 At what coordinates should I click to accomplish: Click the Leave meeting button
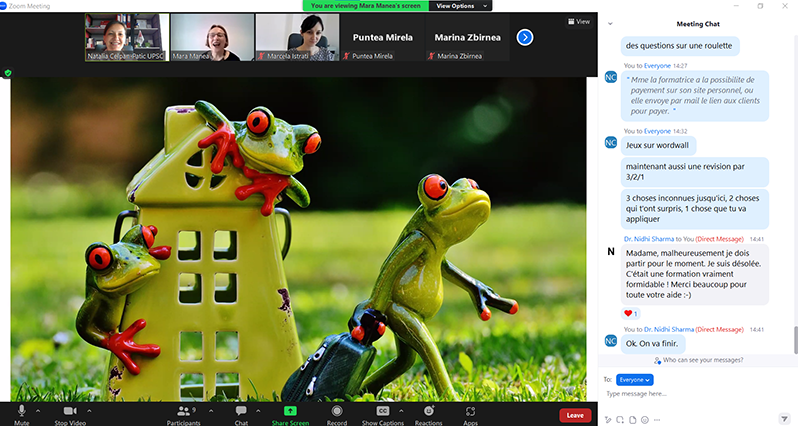(574, 415)
